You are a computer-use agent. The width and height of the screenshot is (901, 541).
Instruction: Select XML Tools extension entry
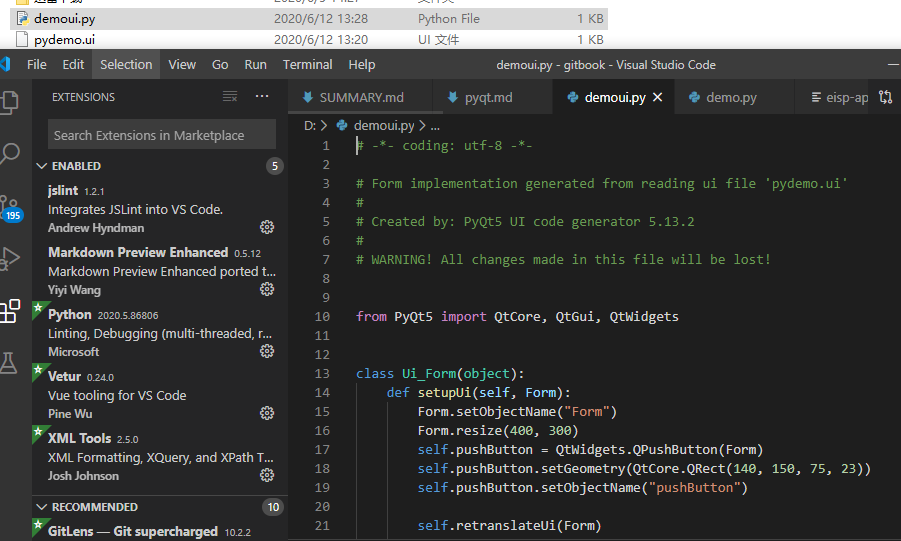(160, 457)
